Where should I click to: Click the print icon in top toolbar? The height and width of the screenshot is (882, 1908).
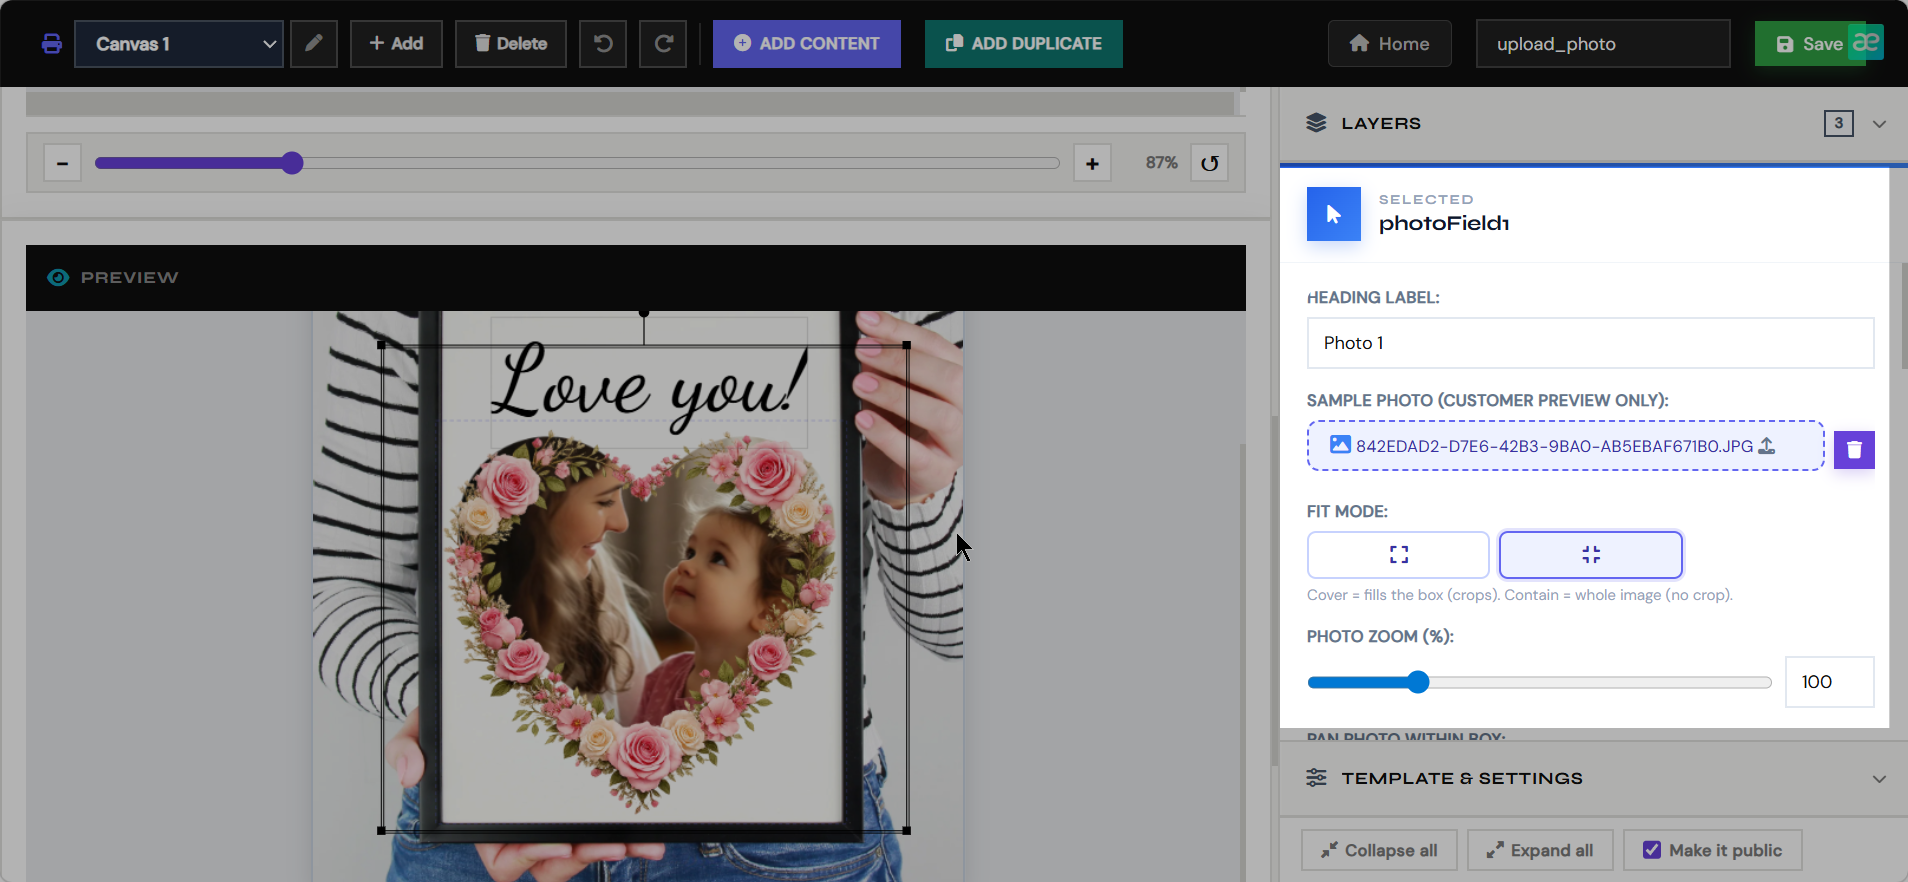point(52,44)
